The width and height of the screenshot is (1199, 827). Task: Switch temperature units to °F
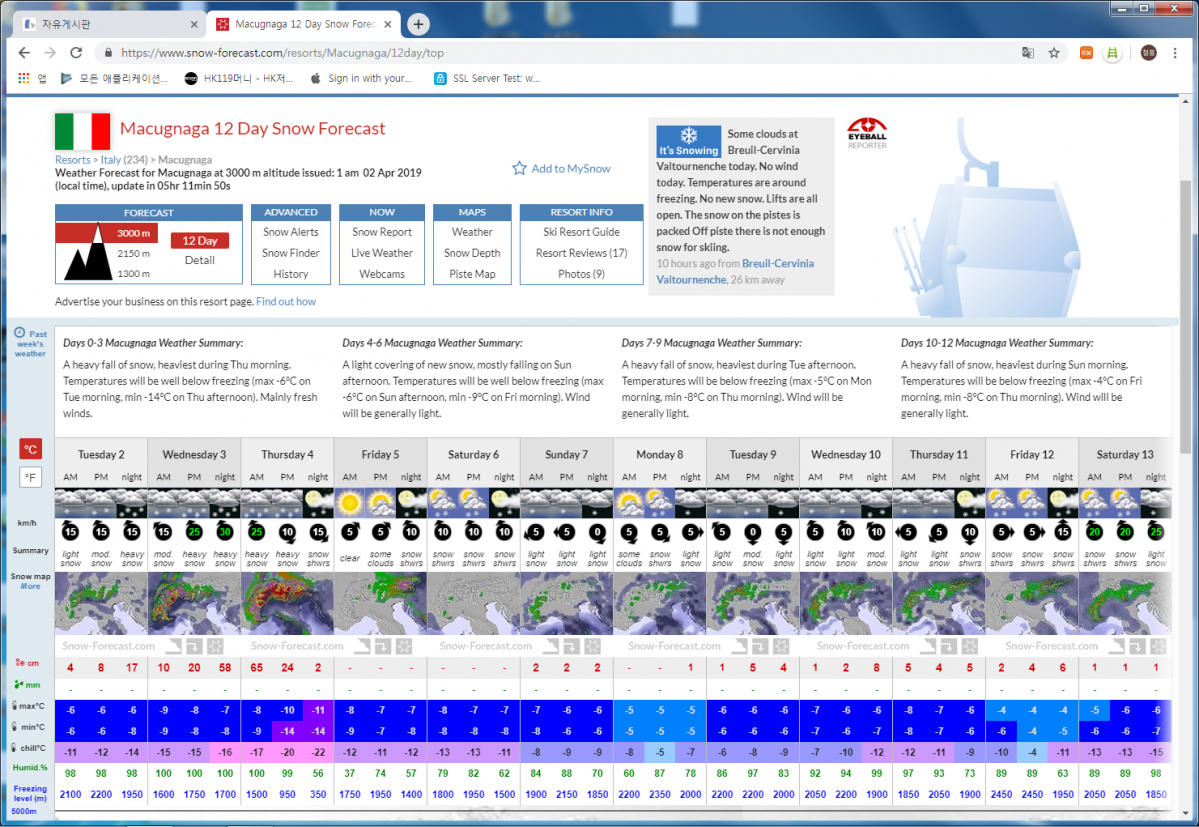click(30, 478)
